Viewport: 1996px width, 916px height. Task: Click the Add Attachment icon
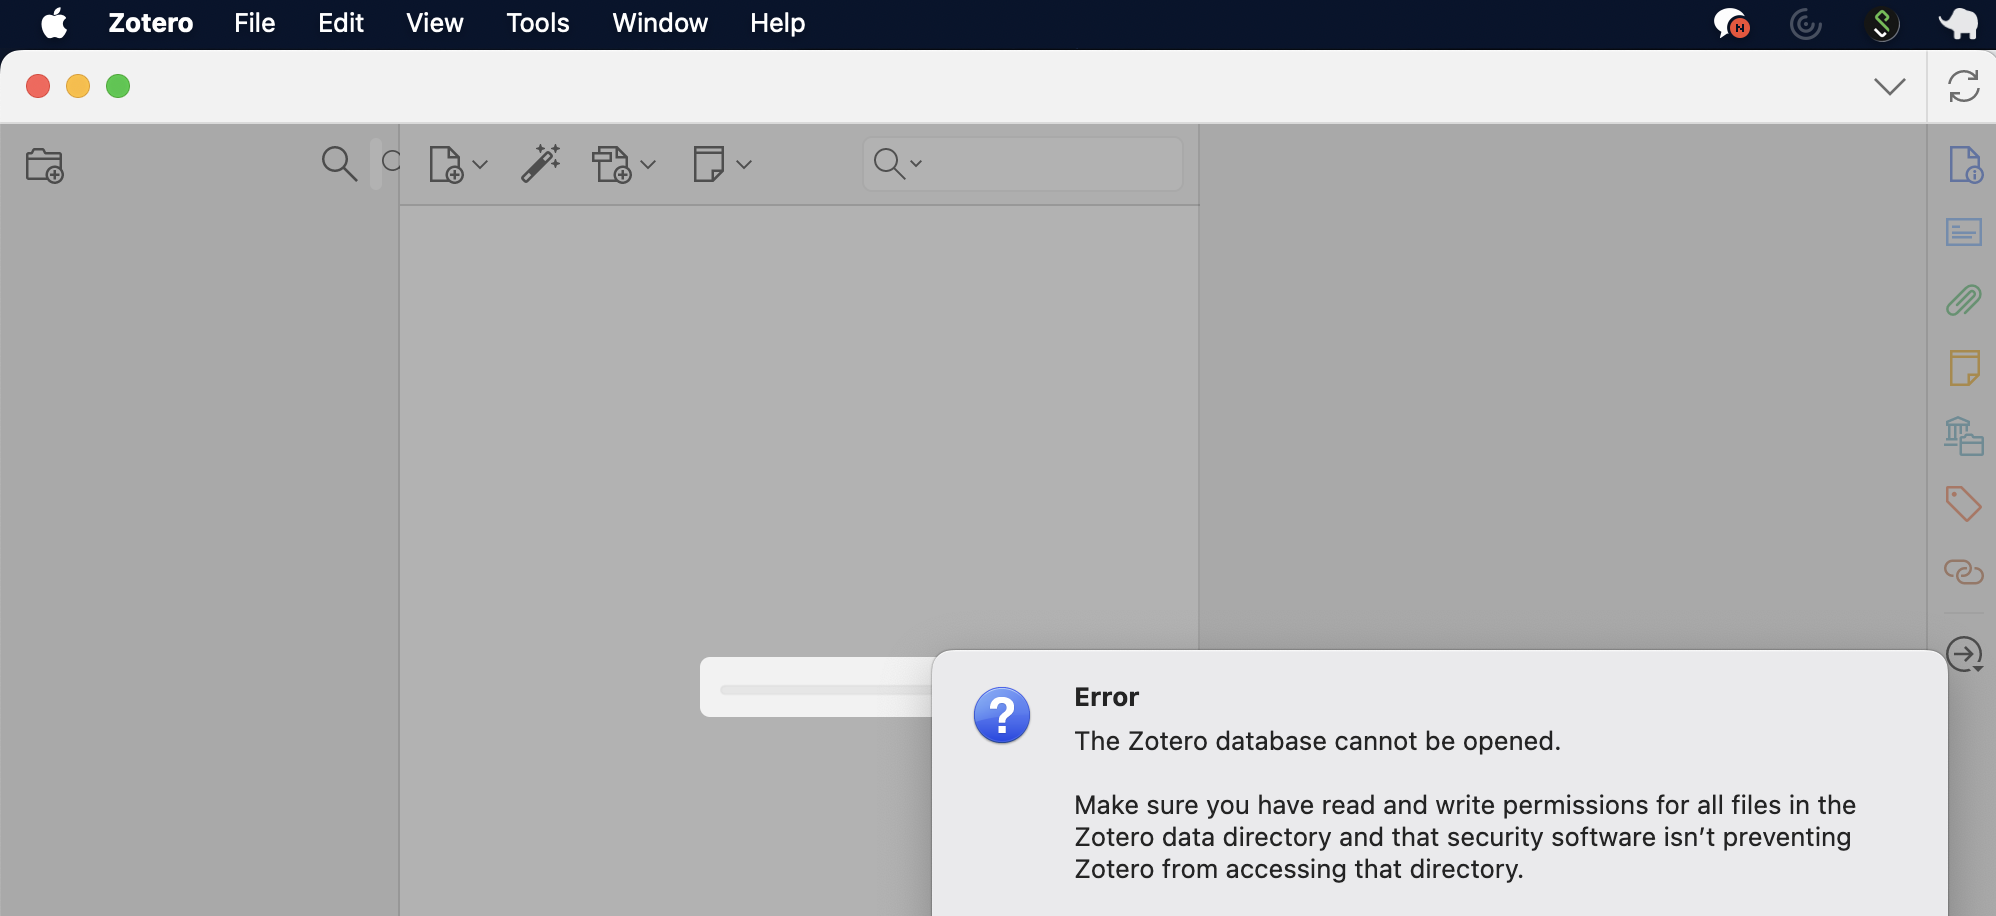tap(612, 164)
